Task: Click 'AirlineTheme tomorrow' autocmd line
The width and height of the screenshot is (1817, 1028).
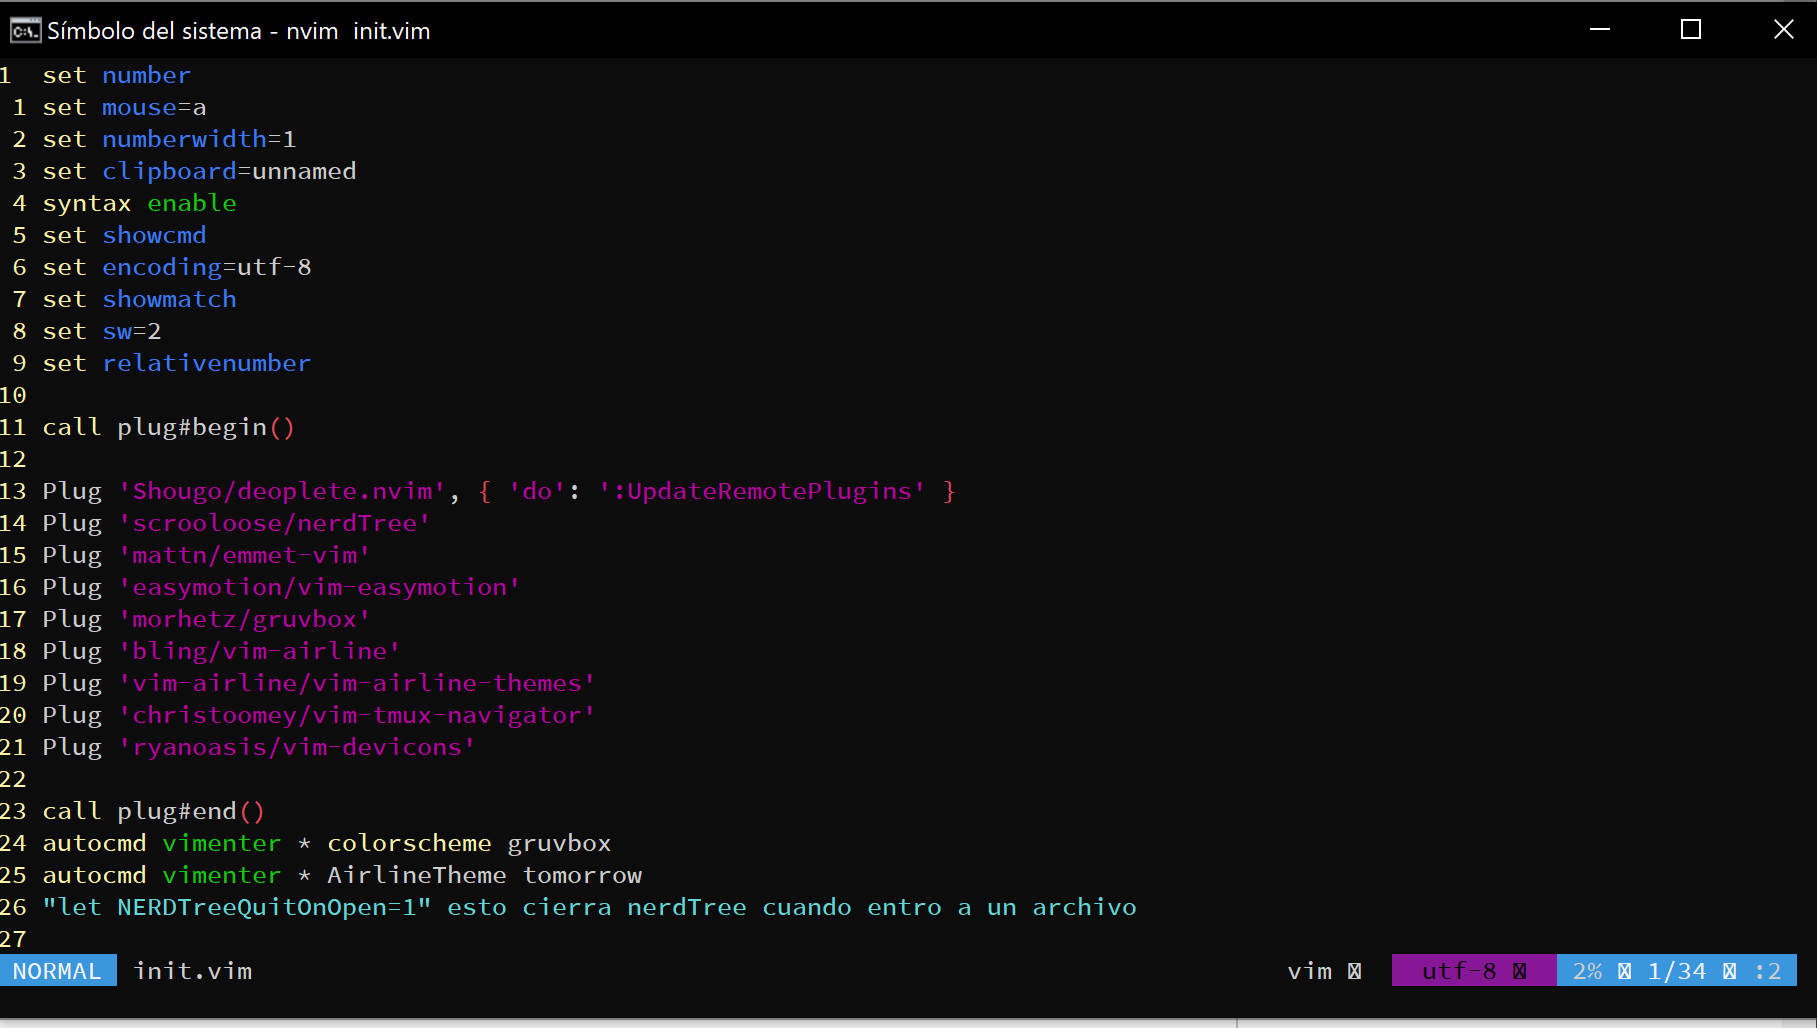Action: tap(342, 875)
